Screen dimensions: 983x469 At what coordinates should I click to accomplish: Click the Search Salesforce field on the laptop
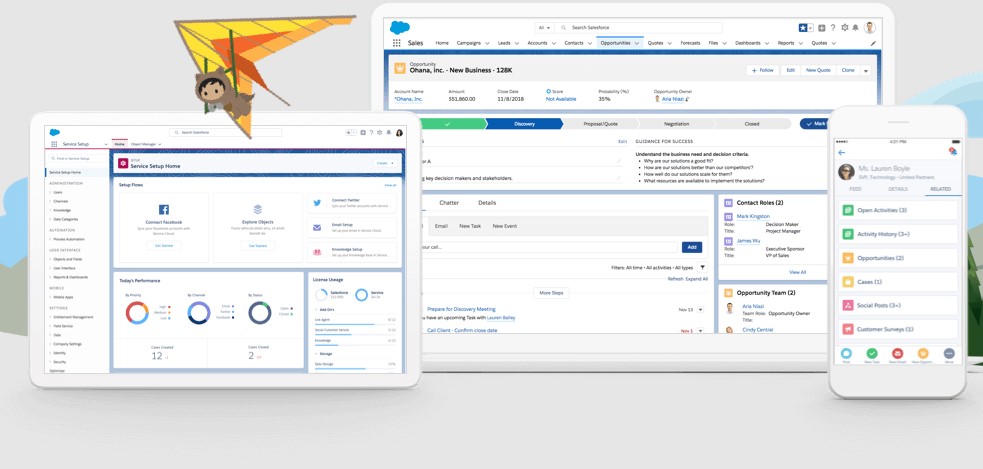[x=638, y=28]
